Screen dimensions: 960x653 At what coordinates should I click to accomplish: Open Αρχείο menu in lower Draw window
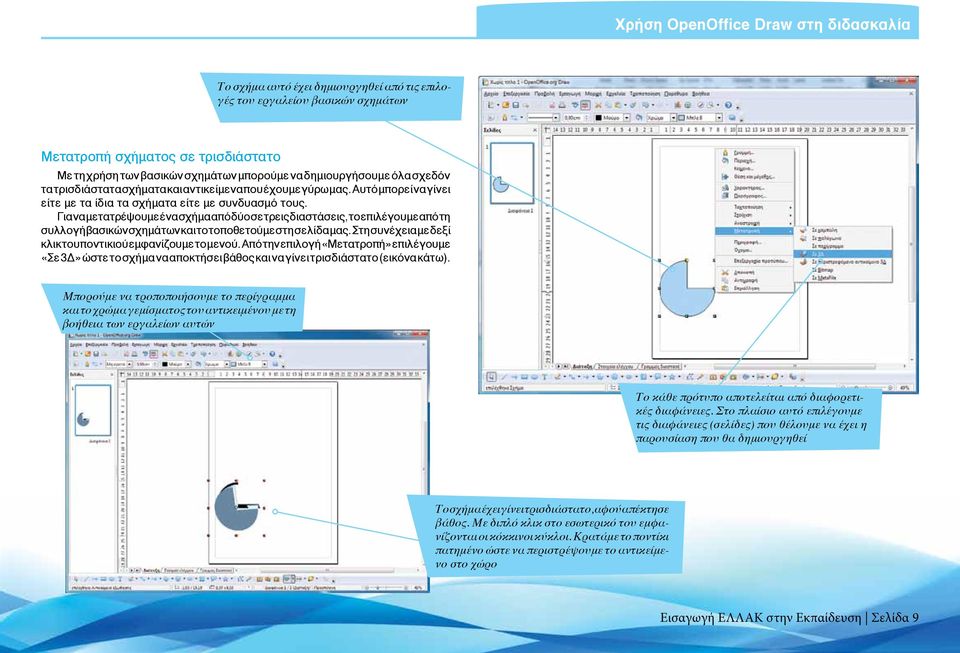75,345
